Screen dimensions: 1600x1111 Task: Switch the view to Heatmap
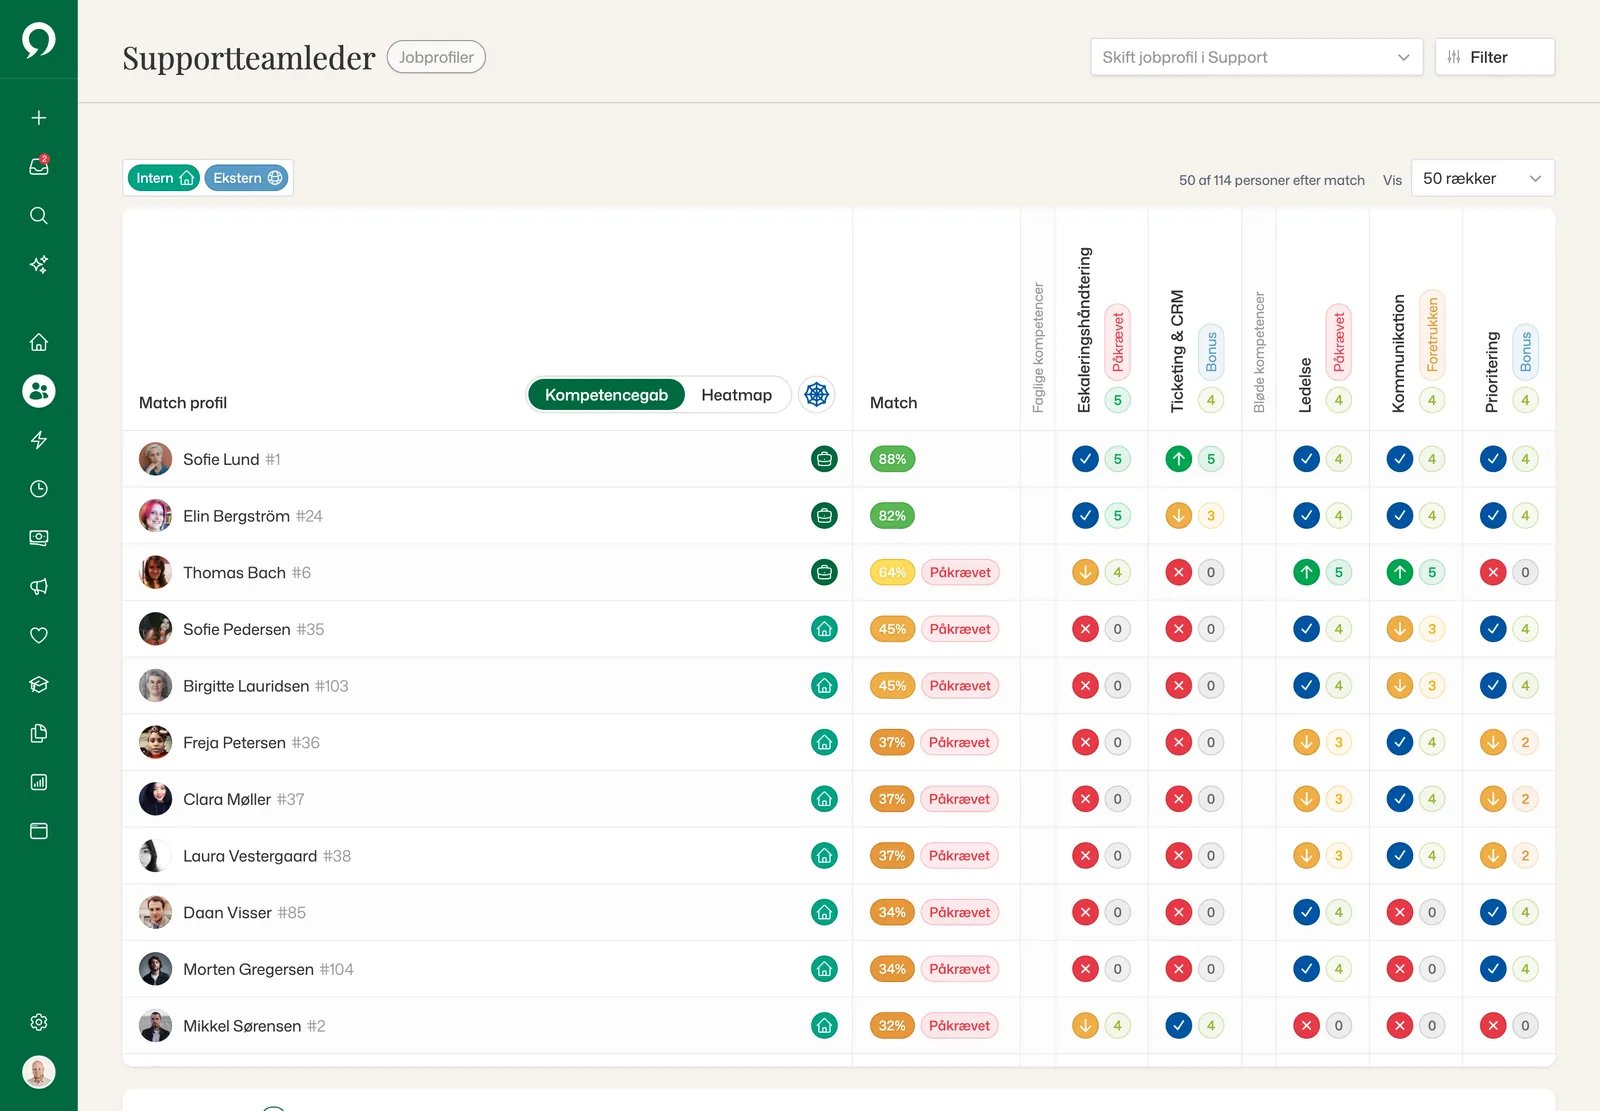737,395
